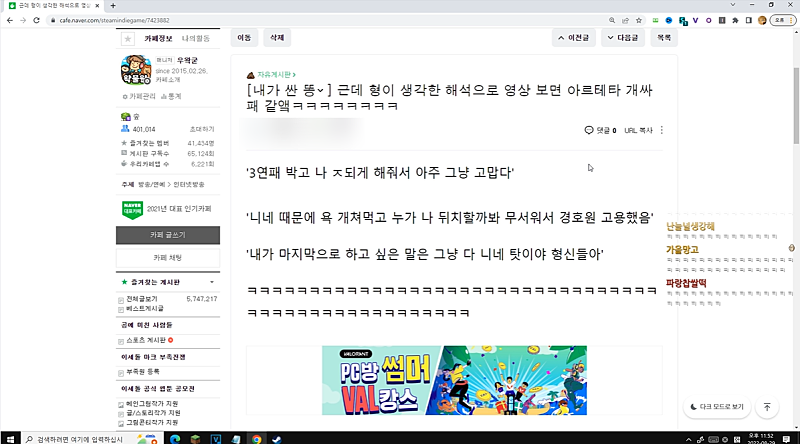Open 부족원 등록 board
This screenshot has height=444, width=800.
click(x=143, y=372)
